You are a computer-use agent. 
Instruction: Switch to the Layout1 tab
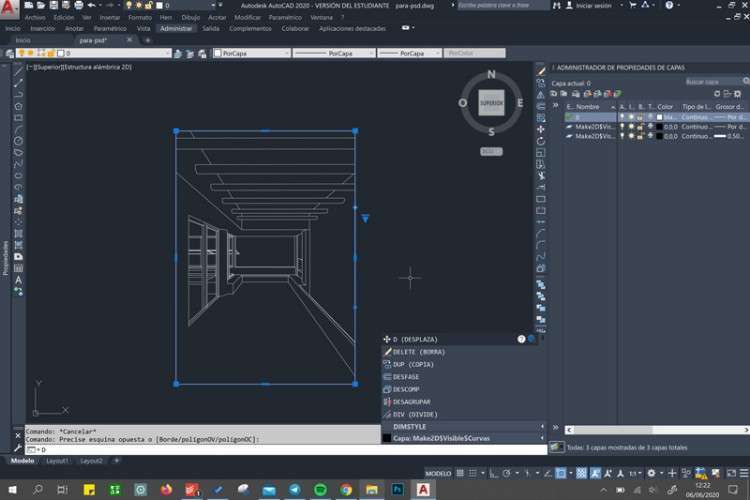click(x=57, y=461)
